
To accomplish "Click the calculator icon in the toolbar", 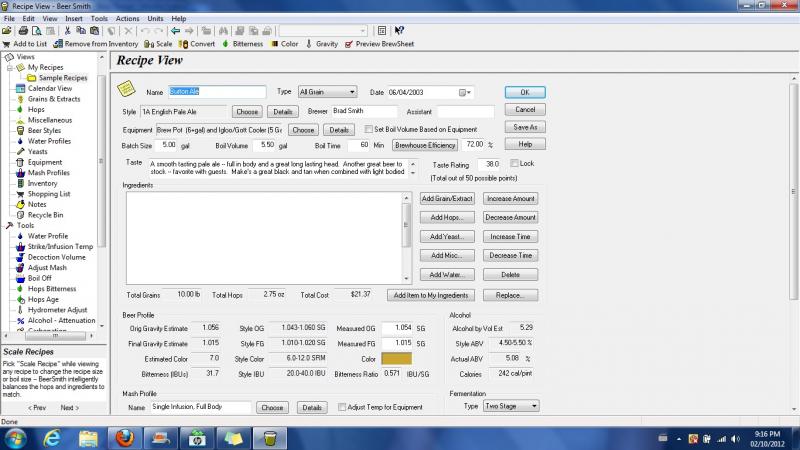I will pyautogui.click(x=382, y=31).
